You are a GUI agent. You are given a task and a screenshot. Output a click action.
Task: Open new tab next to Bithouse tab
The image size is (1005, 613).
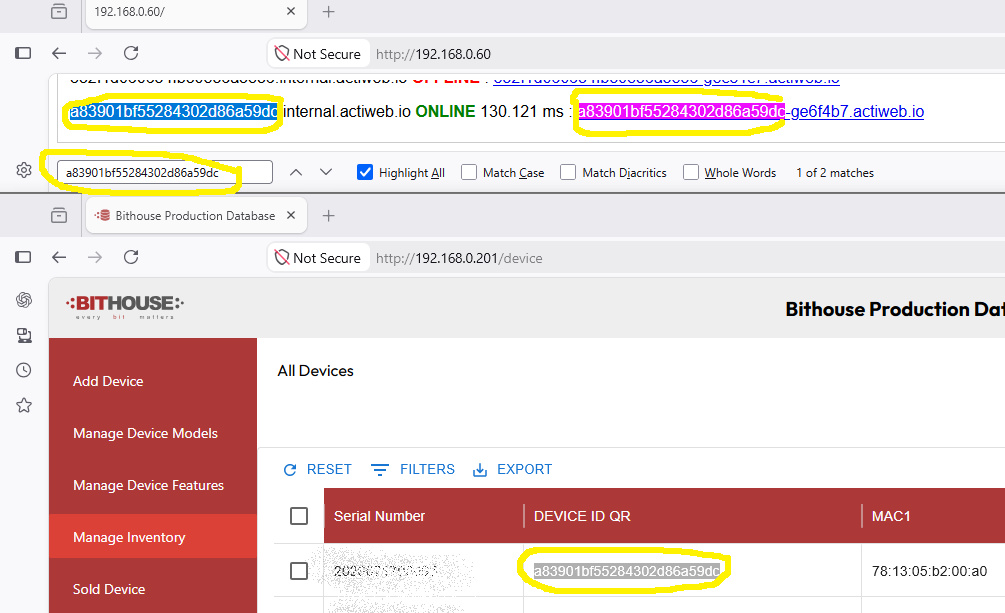(x=328, y=216)
